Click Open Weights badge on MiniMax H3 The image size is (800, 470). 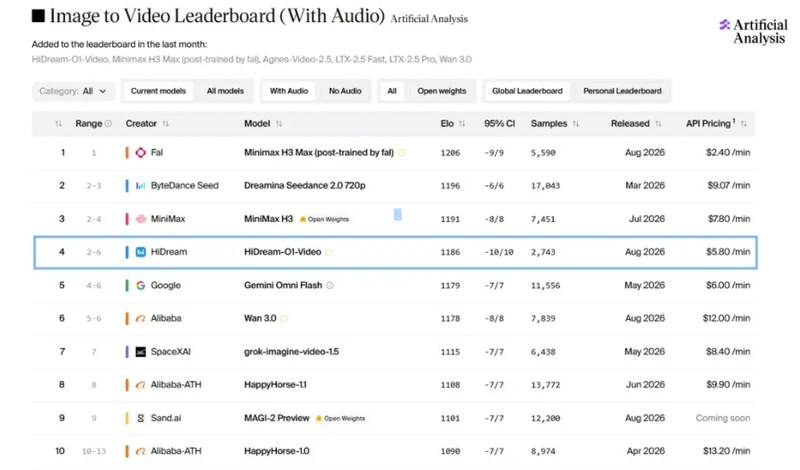(324, 219)
